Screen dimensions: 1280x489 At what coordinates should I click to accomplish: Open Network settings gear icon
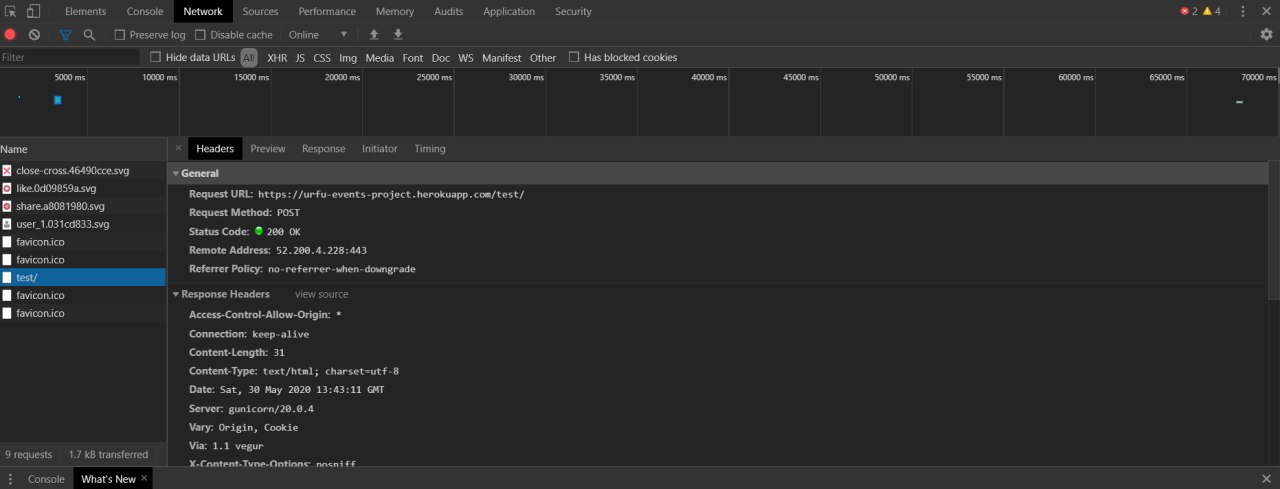pos(1266,34)
